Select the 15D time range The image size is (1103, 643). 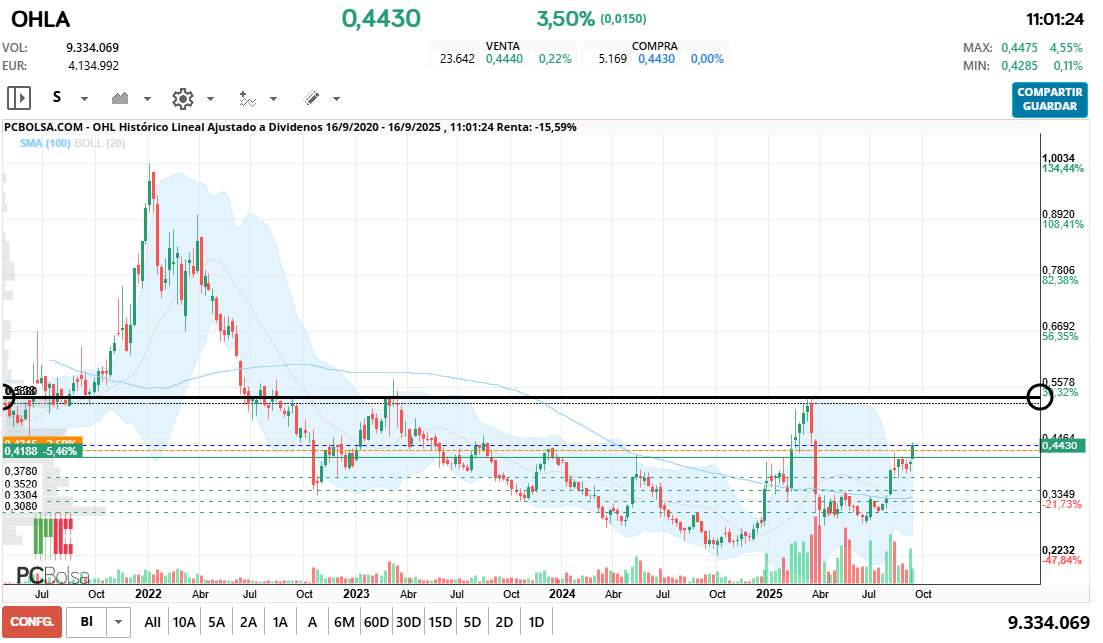click(440, 622)
